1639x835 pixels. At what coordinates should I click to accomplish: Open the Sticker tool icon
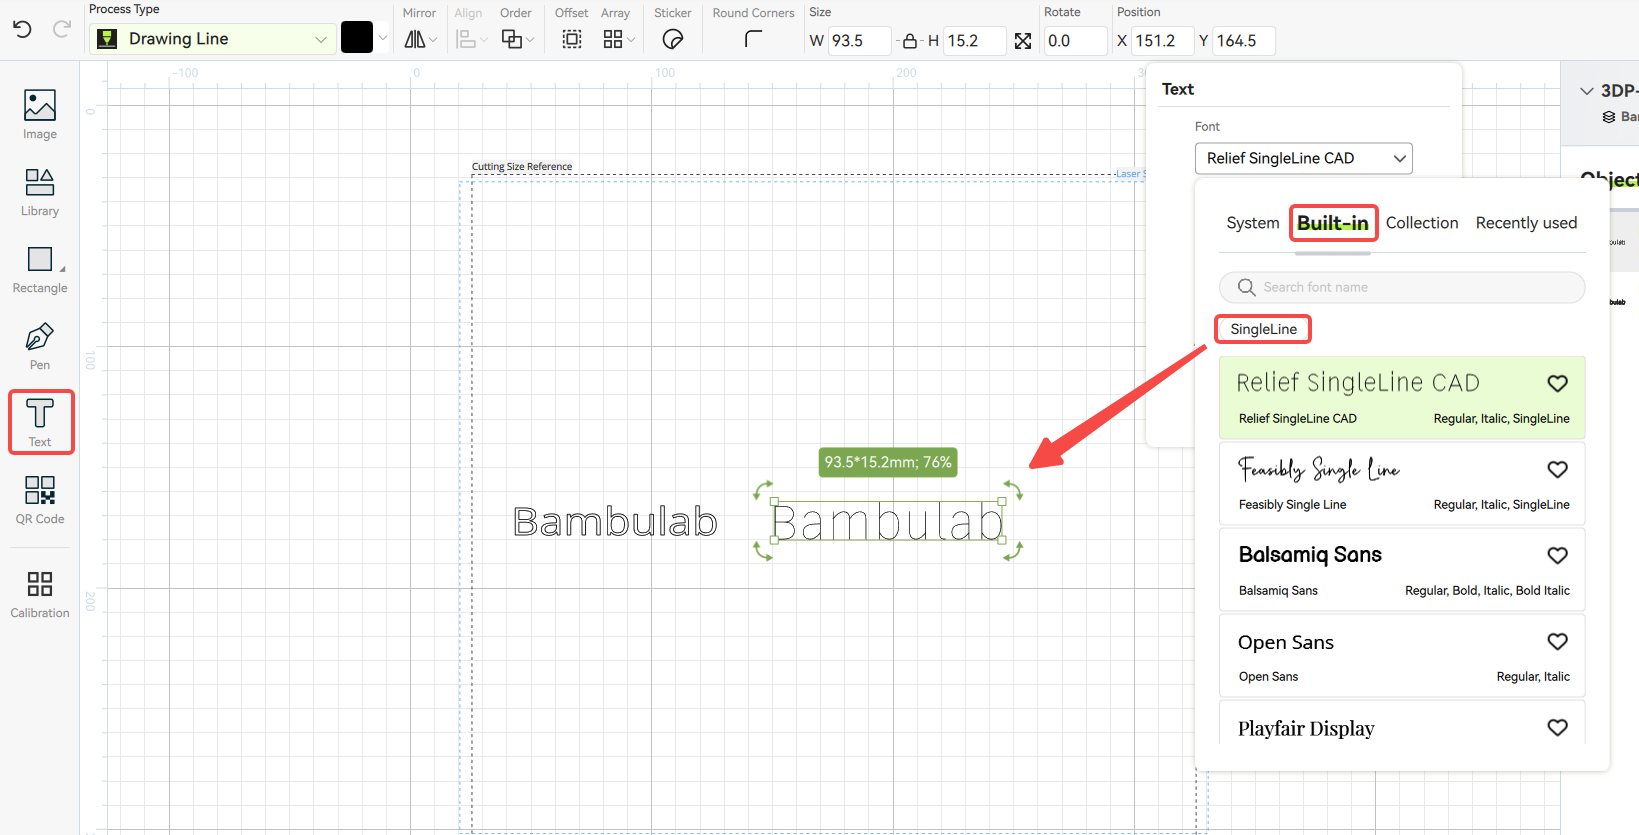673,39
